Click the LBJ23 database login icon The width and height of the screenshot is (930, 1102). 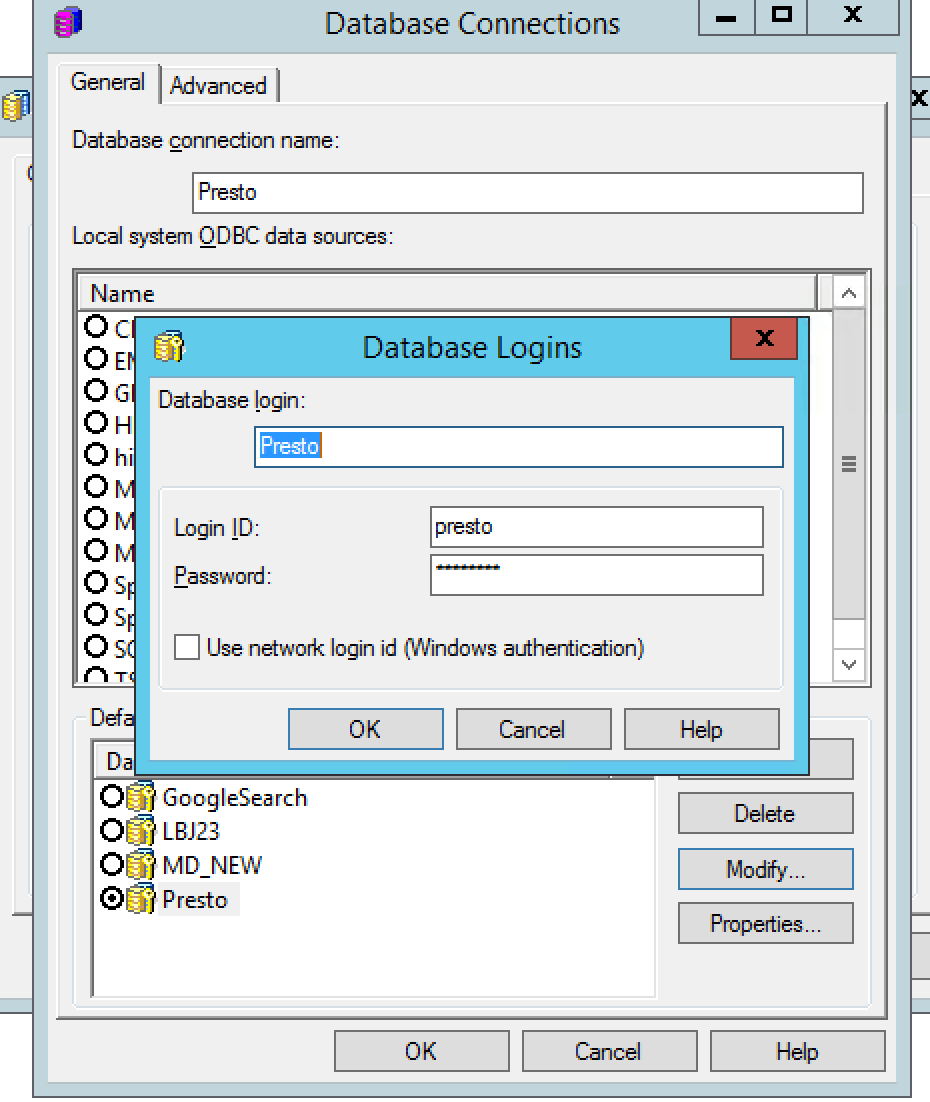click(141, 831)
